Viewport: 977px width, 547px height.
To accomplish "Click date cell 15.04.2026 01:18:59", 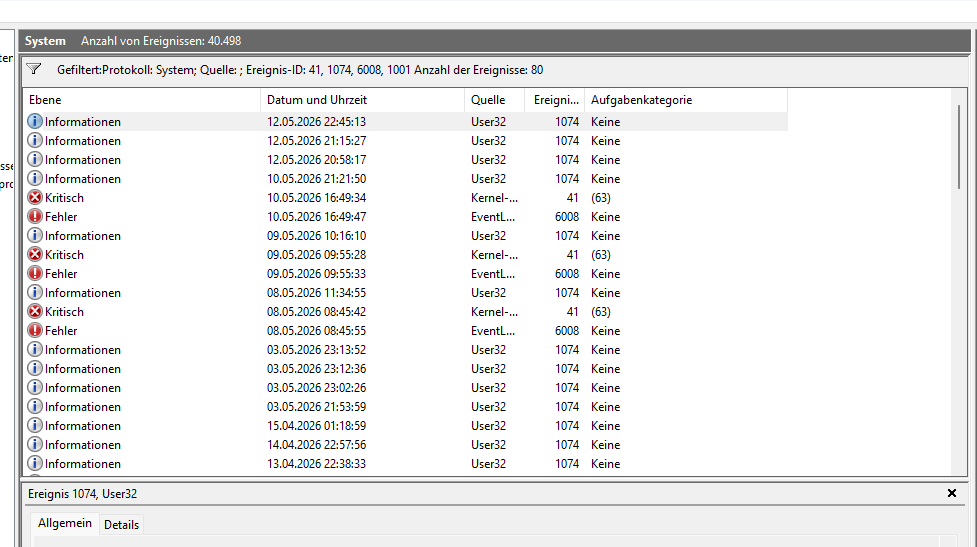I will pyautogui.click(x=317, y=426).
